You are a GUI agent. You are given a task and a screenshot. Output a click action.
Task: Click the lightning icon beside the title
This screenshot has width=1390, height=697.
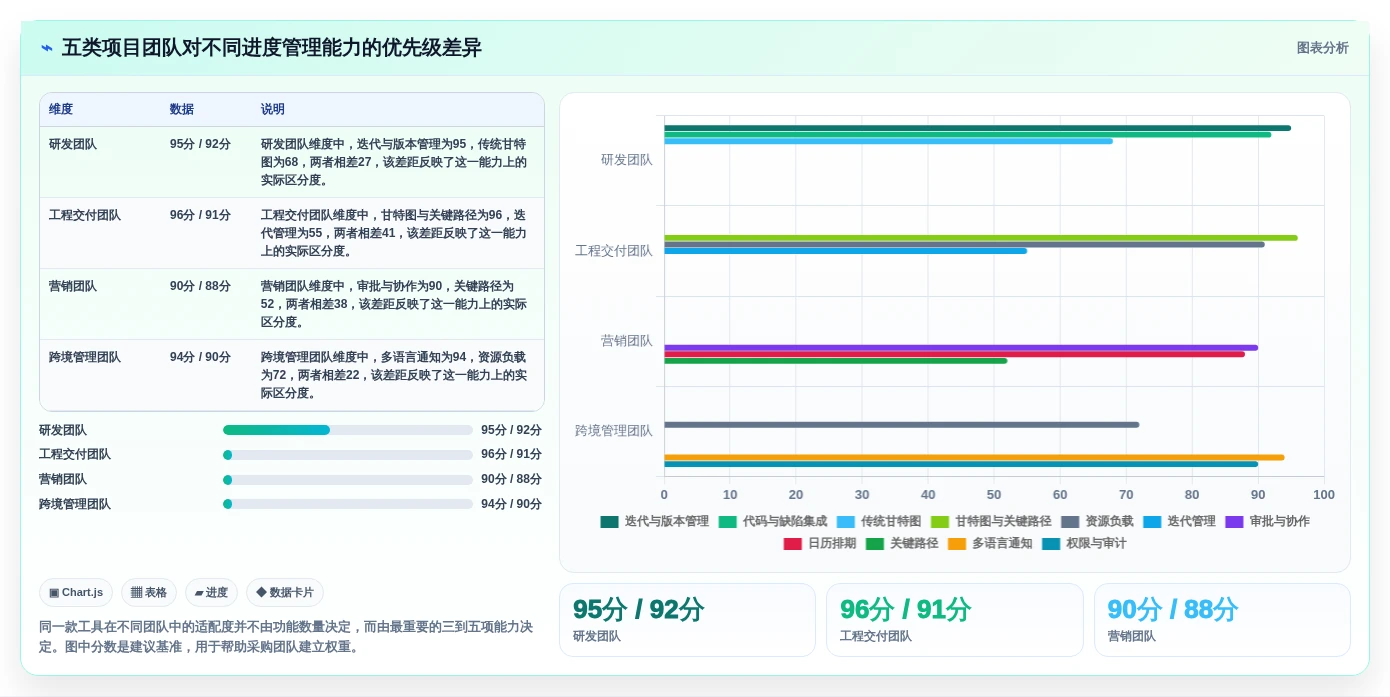47,48
